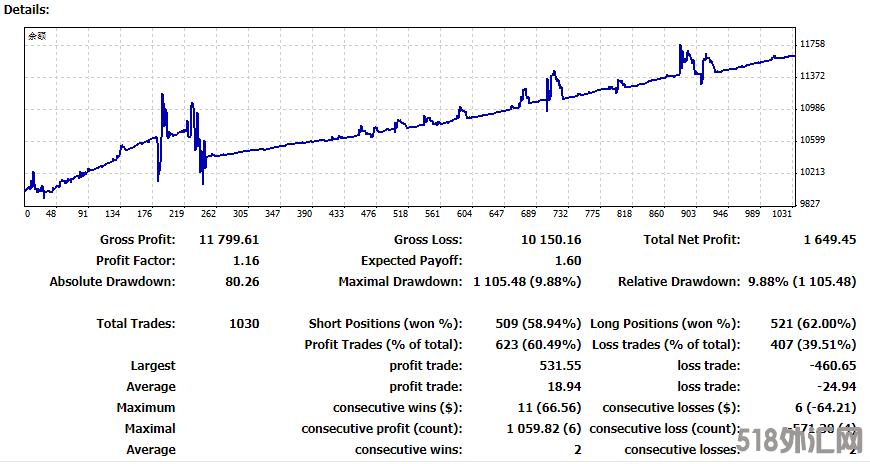The height and width of the screenshot is (464, 870).
Task: Select chart y-axis label 11372
Action: tap(812, 75)
